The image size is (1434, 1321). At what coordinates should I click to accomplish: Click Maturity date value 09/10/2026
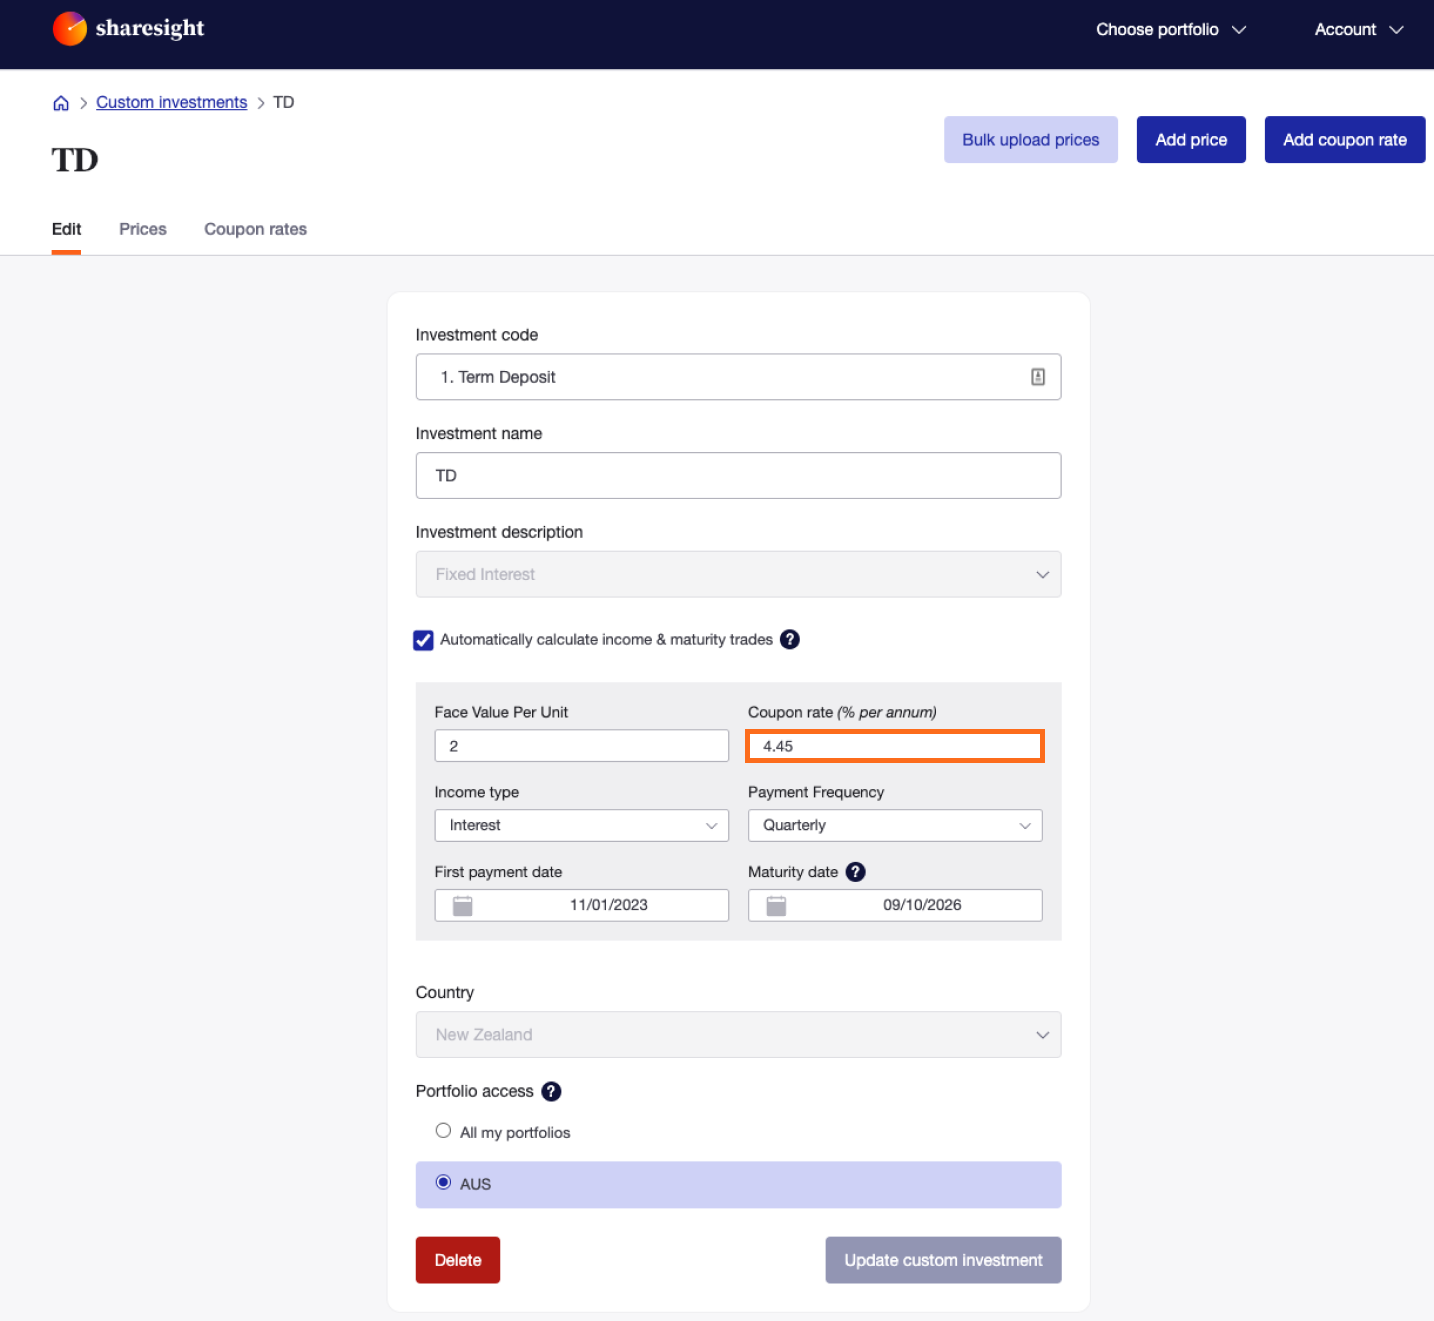pyautogui.click(x=922, y=905)
